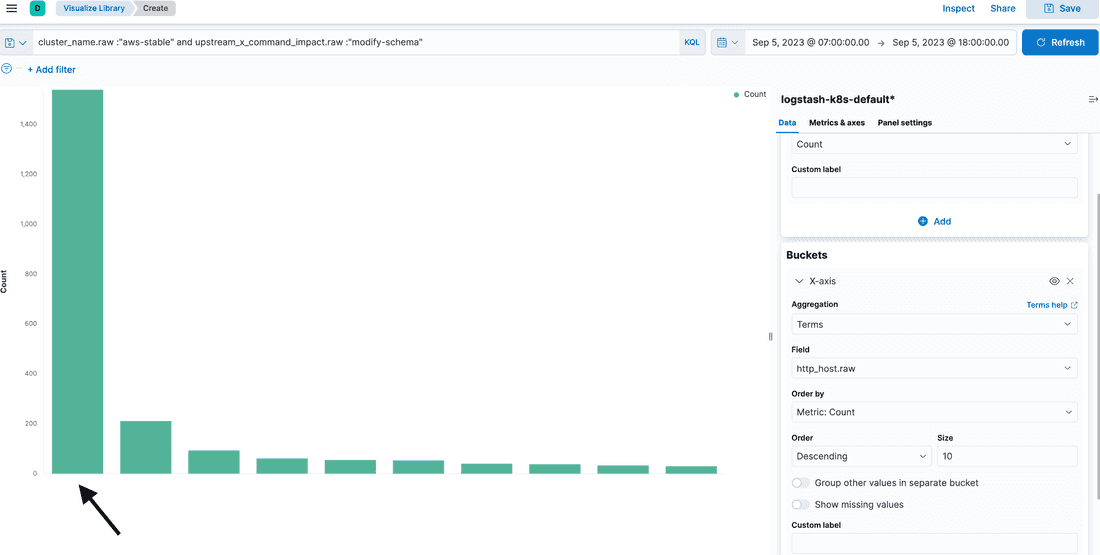Open the Field http_host.raw dropdown
Viewport: 1100px width, 555px height.
click(x=933, y=368)
